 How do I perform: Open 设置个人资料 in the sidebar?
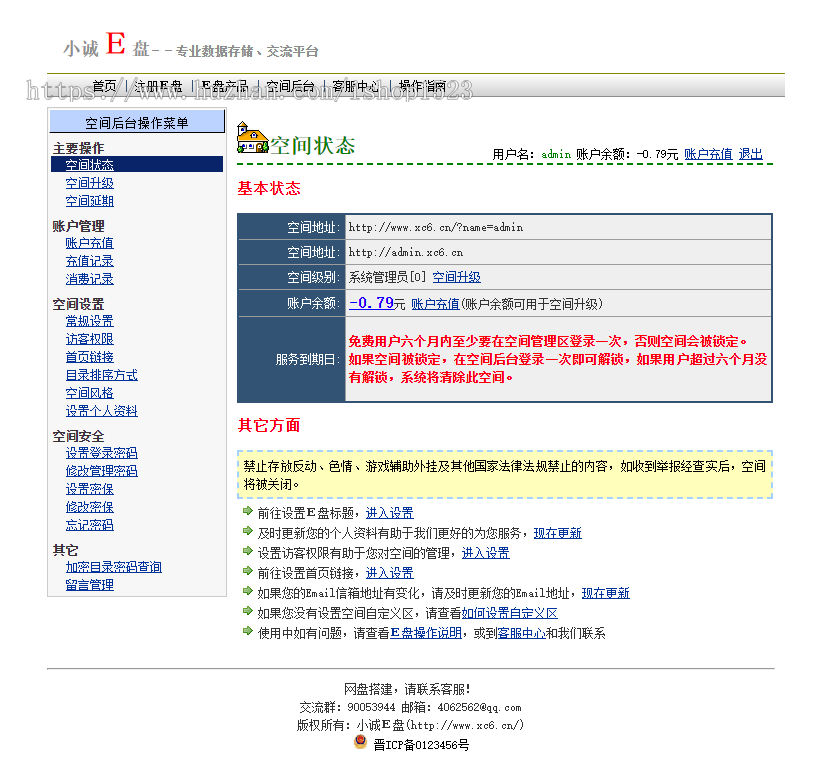coord(101,411)
